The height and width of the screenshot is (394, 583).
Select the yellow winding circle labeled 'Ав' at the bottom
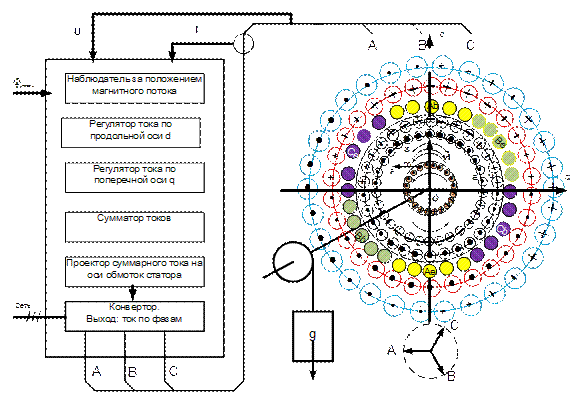pos(430,271)
